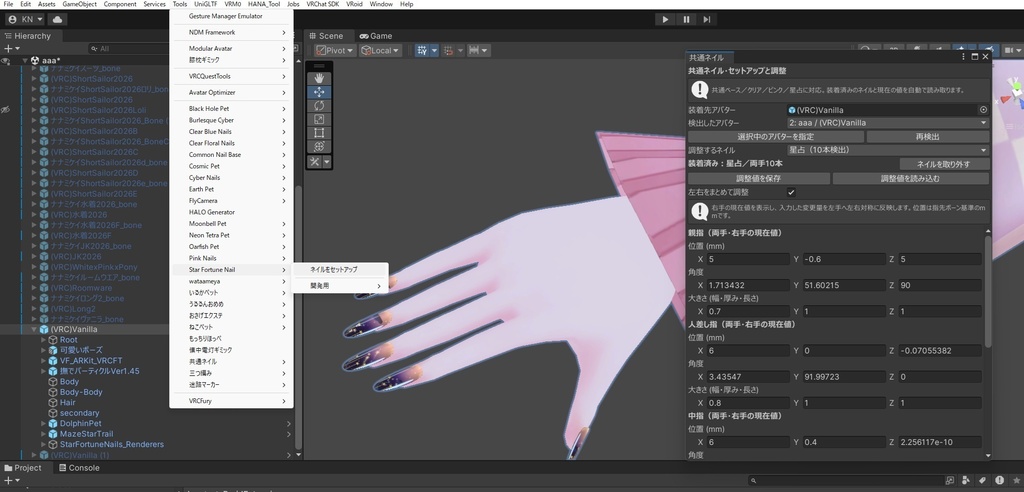Toggle hidden eye icon beside ShortSailor2026Loli row
This screenshot has height=492, width=1024.
[x=5, y=110]
